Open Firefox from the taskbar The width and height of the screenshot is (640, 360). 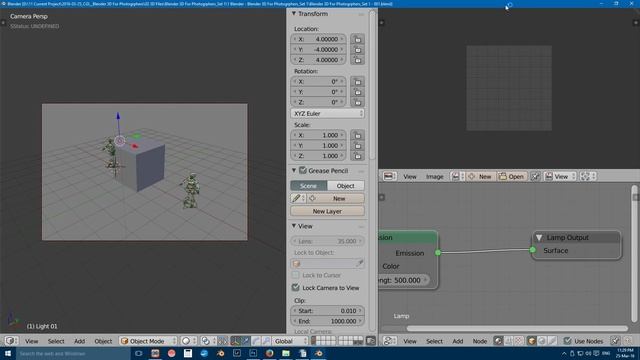tap(269, 353)
